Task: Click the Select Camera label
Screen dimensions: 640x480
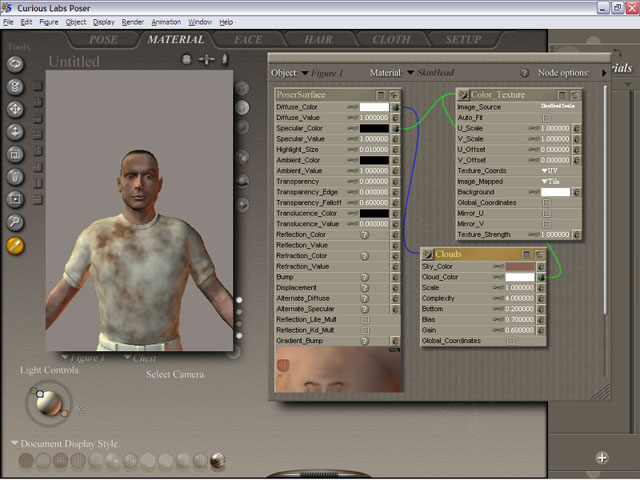Action: pos(175,375)
